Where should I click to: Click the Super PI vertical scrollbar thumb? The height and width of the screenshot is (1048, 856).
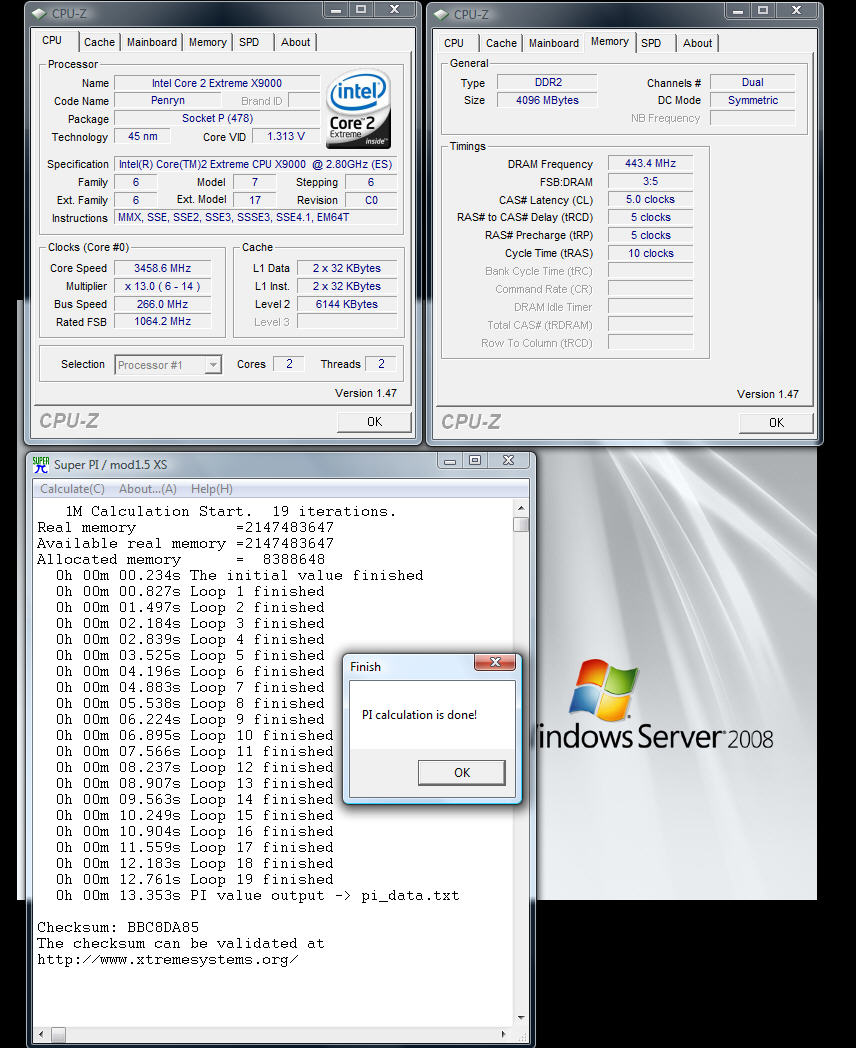click(521, 525)
